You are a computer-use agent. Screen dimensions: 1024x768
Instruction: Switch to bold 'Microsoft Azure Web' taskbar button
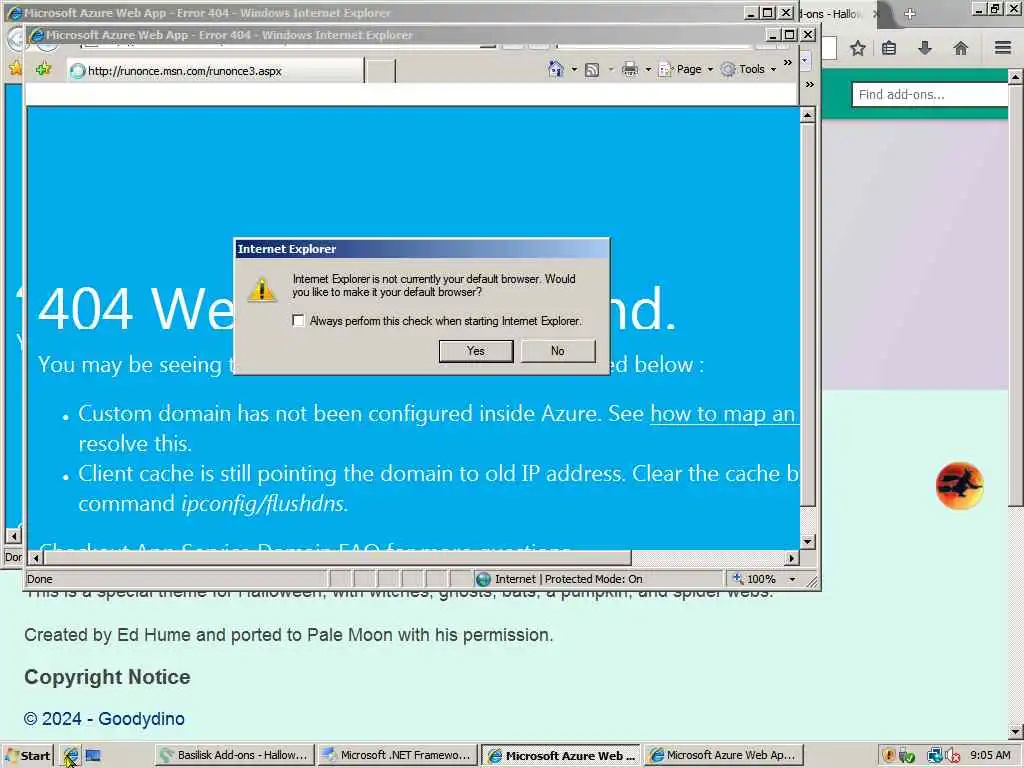[x=562, y=755]
